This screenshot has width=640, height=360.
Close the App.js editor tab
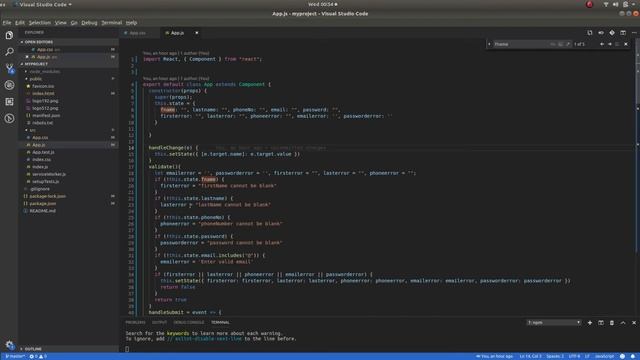[x=197, y=33]
